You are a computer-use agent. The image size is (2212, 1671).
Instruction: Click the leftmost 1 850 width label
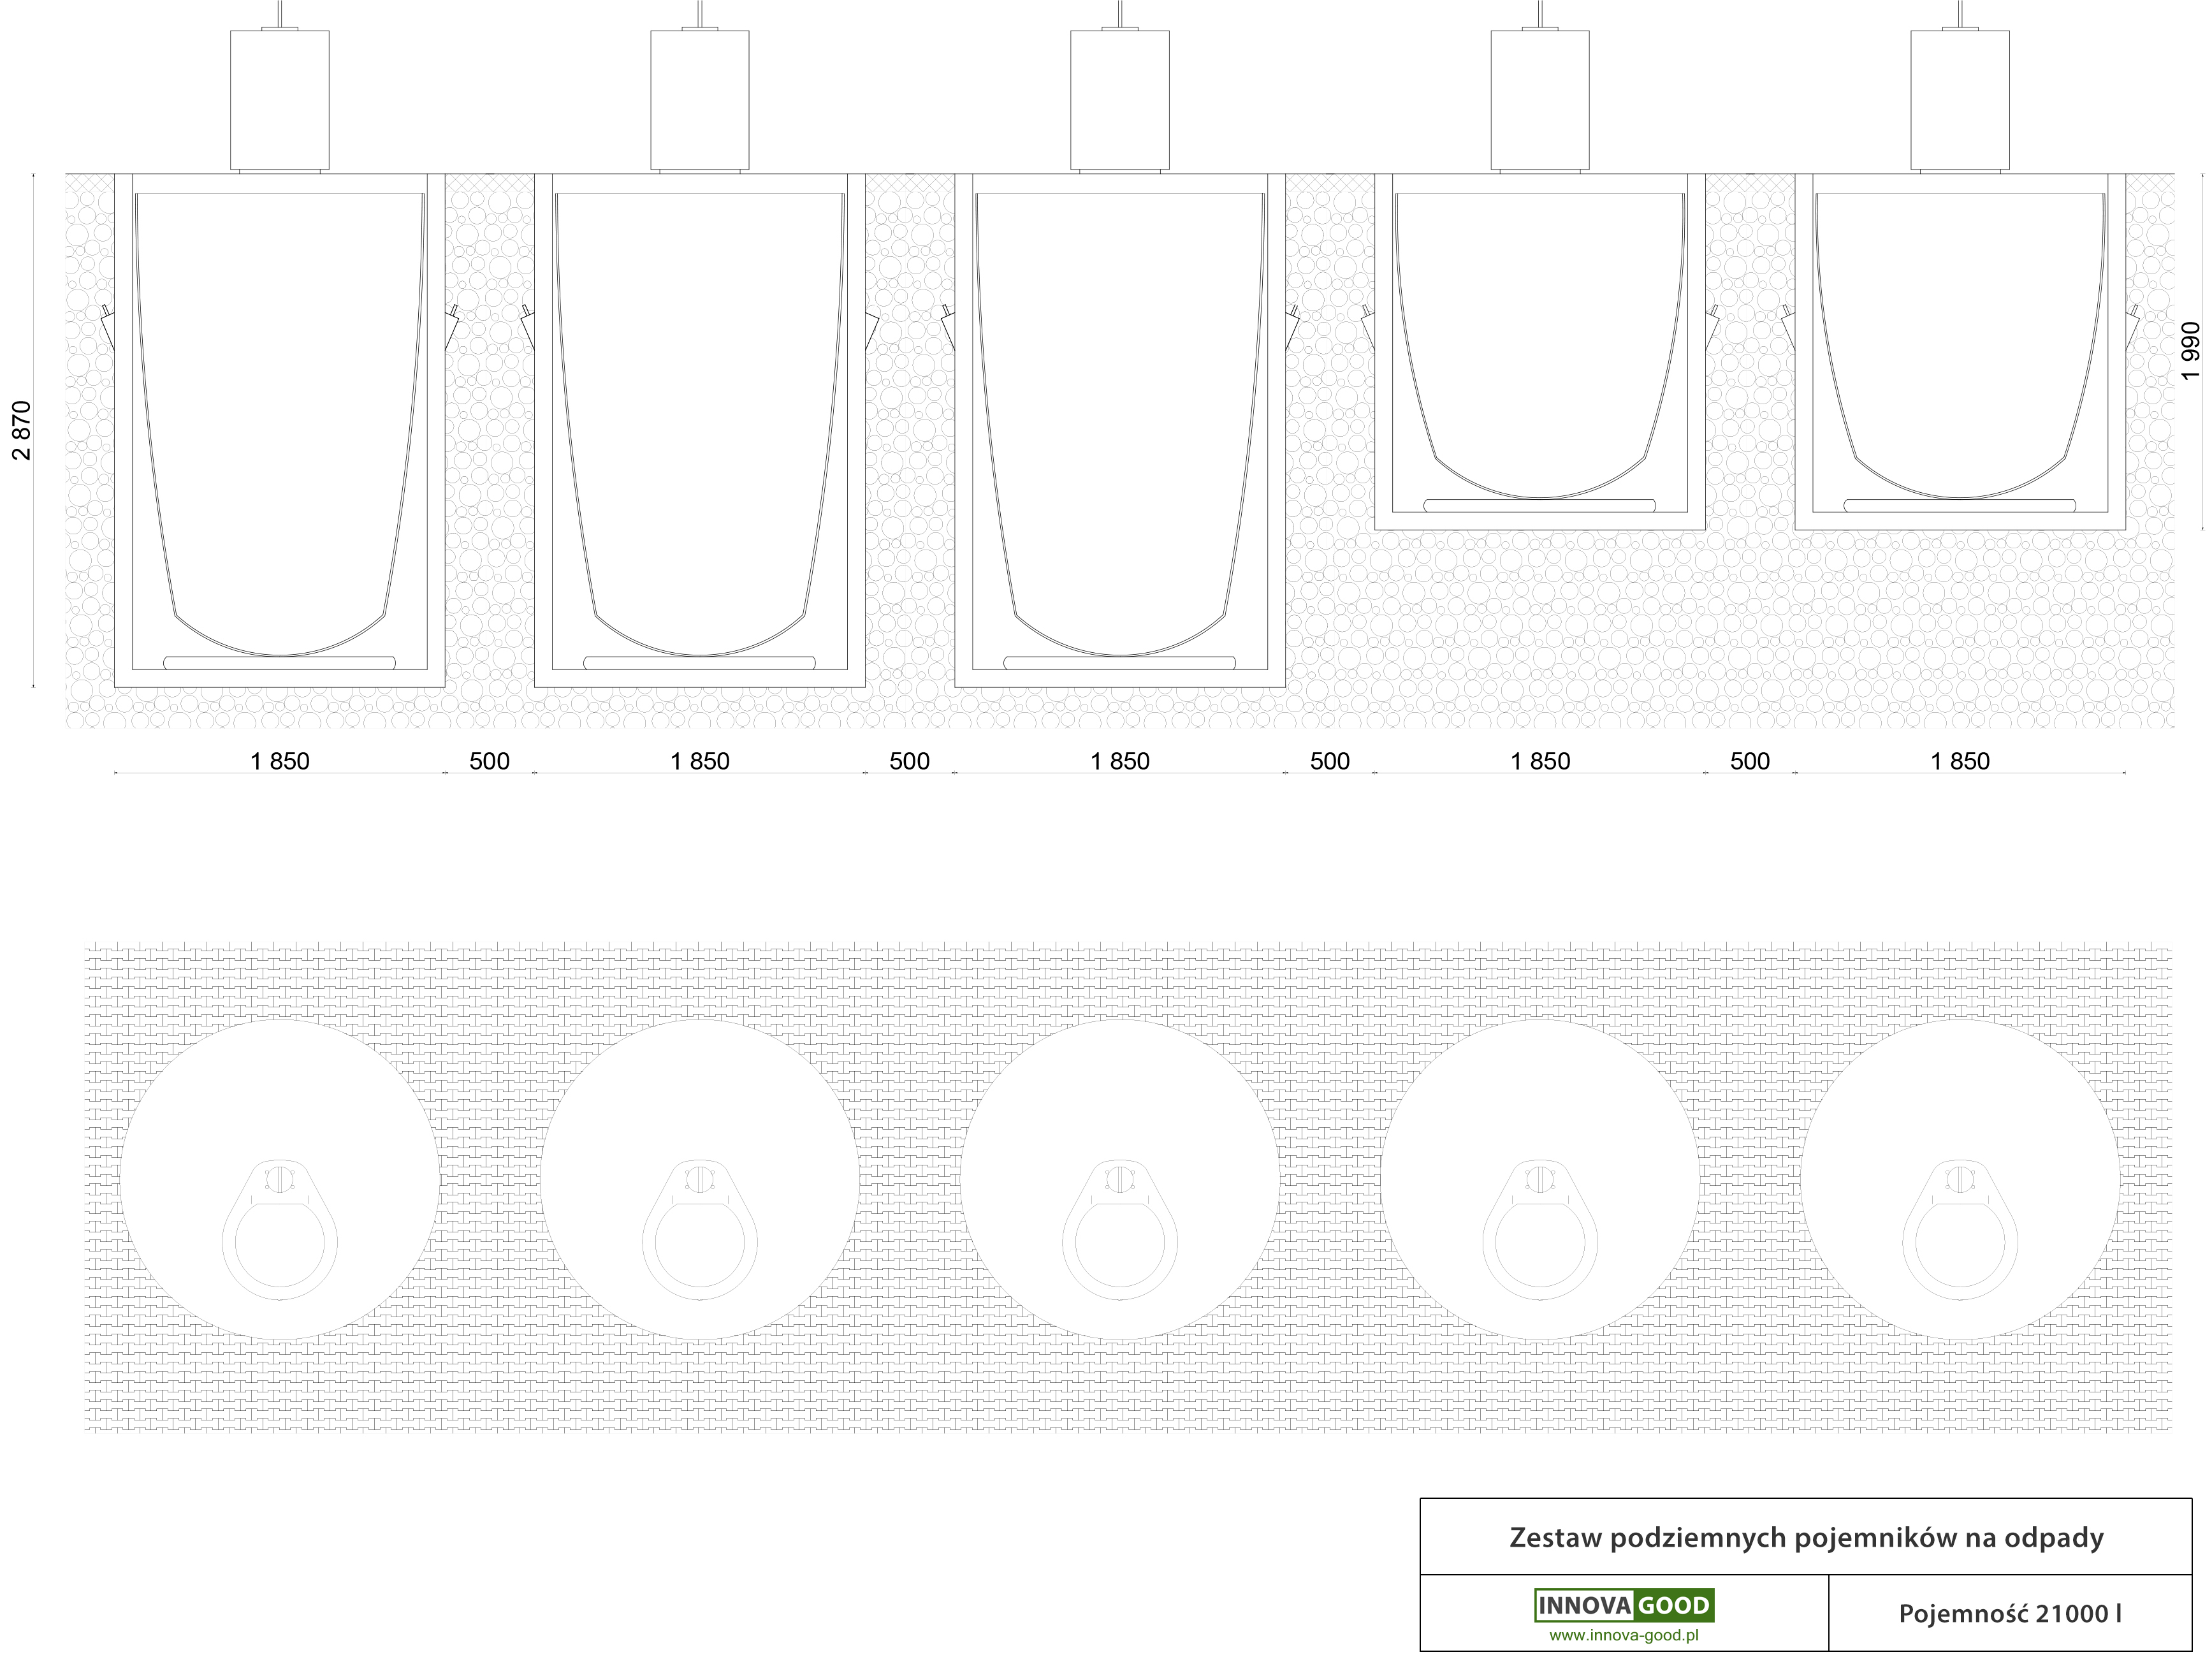[280, 761]
